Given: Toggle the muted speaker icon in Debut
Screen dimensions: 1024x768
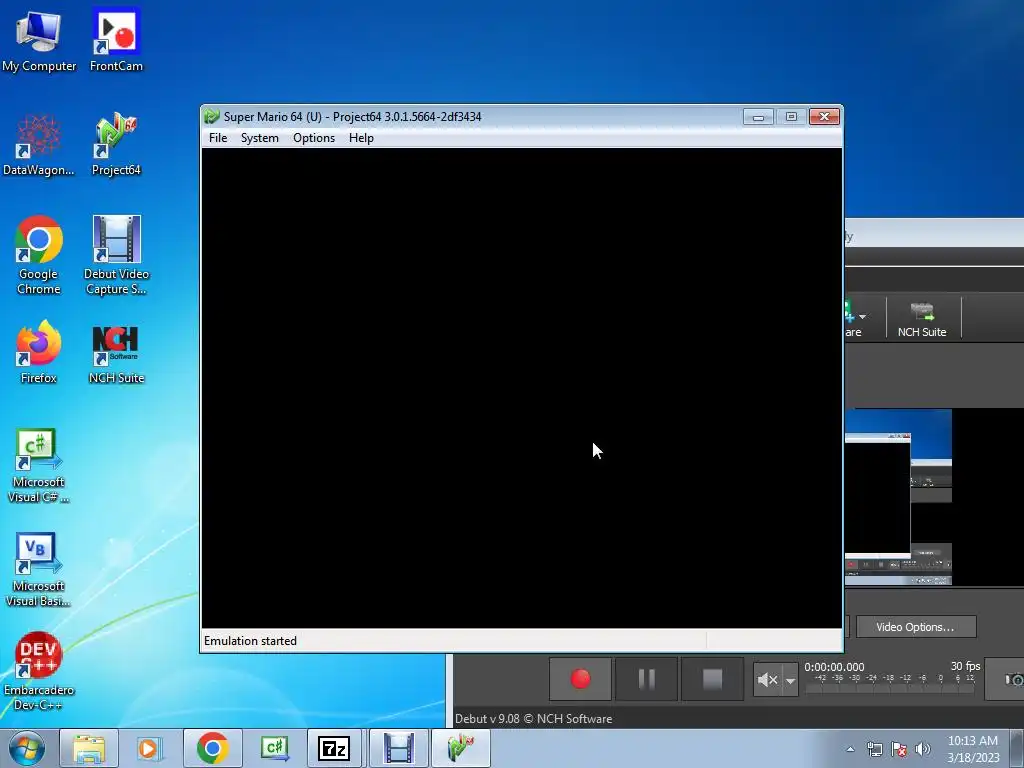Looking at the screenshot, I should pos(767,680).
